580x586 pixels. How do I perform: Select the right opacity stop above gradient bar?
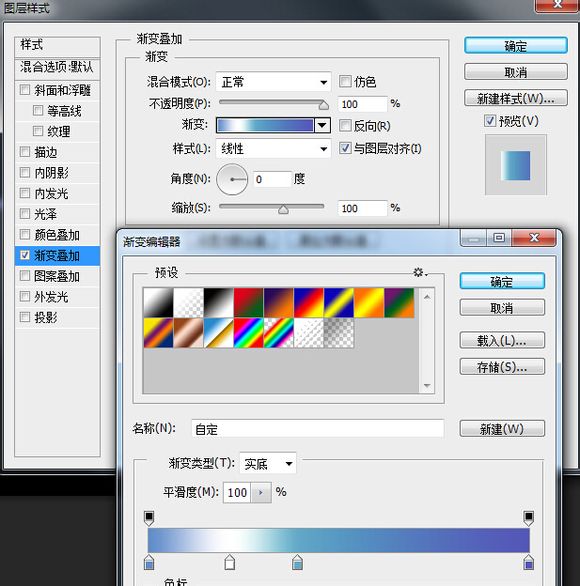pos(528,518)
